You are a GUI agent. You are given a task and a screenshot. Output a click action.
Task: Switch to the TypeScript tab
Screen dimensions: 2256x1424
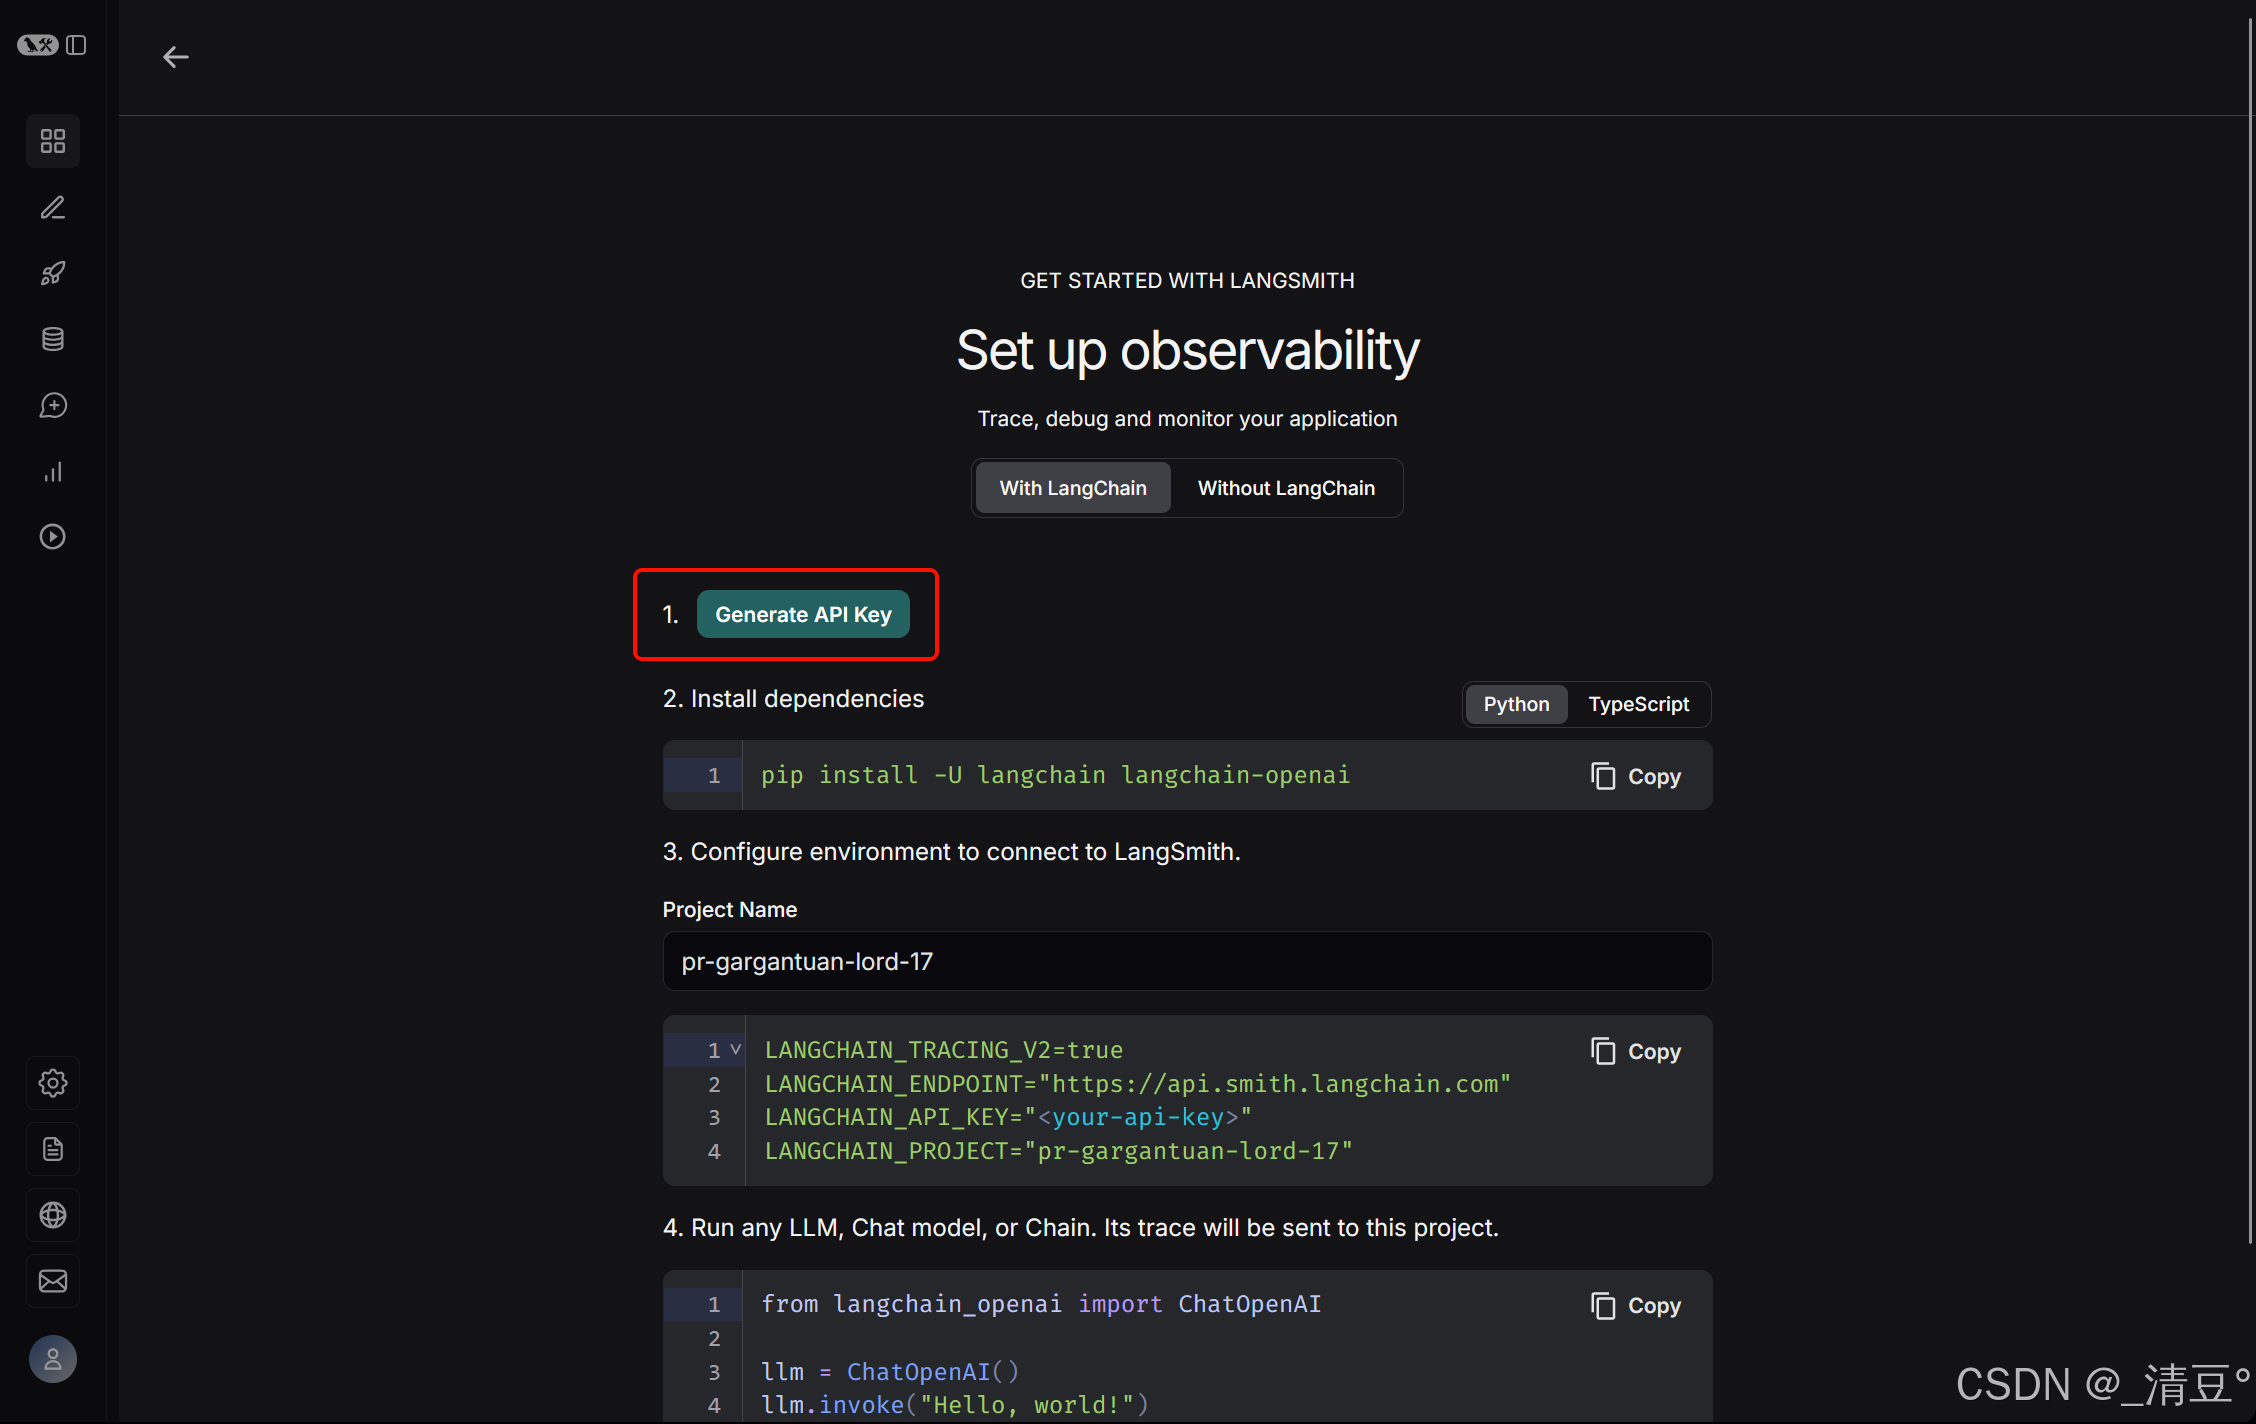pyautogui.click(x=1638, y=704)
